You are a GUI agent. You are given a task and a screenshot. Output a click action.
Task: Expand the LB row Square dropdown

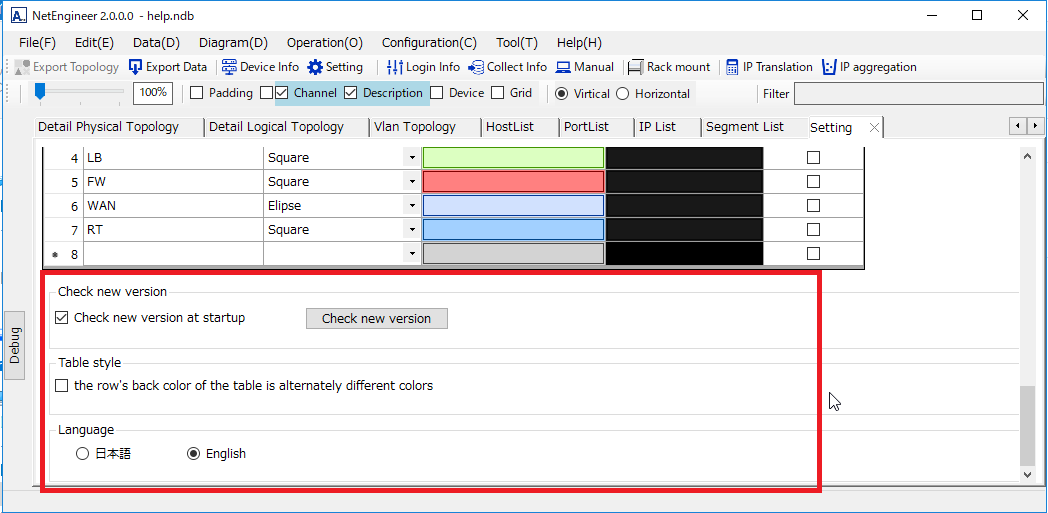[411, 158]
